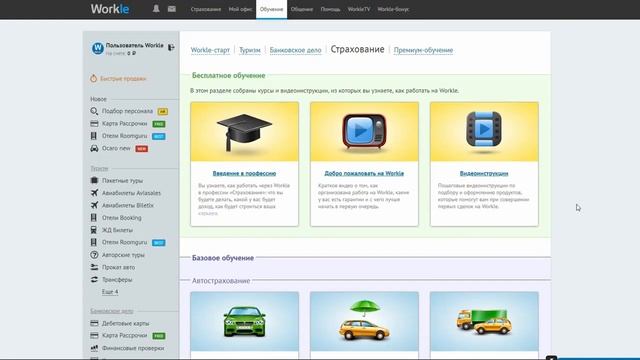
Task: Open Авиабилеты Biletix sidebar link
Action: tap(128, 205)
